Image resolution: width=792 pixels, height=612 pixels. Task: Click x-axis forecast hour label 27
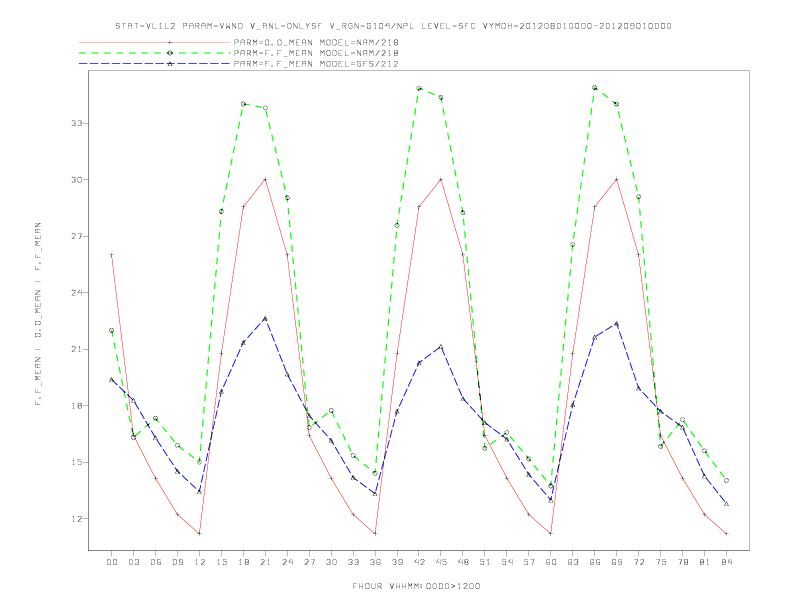click(309, 562)
